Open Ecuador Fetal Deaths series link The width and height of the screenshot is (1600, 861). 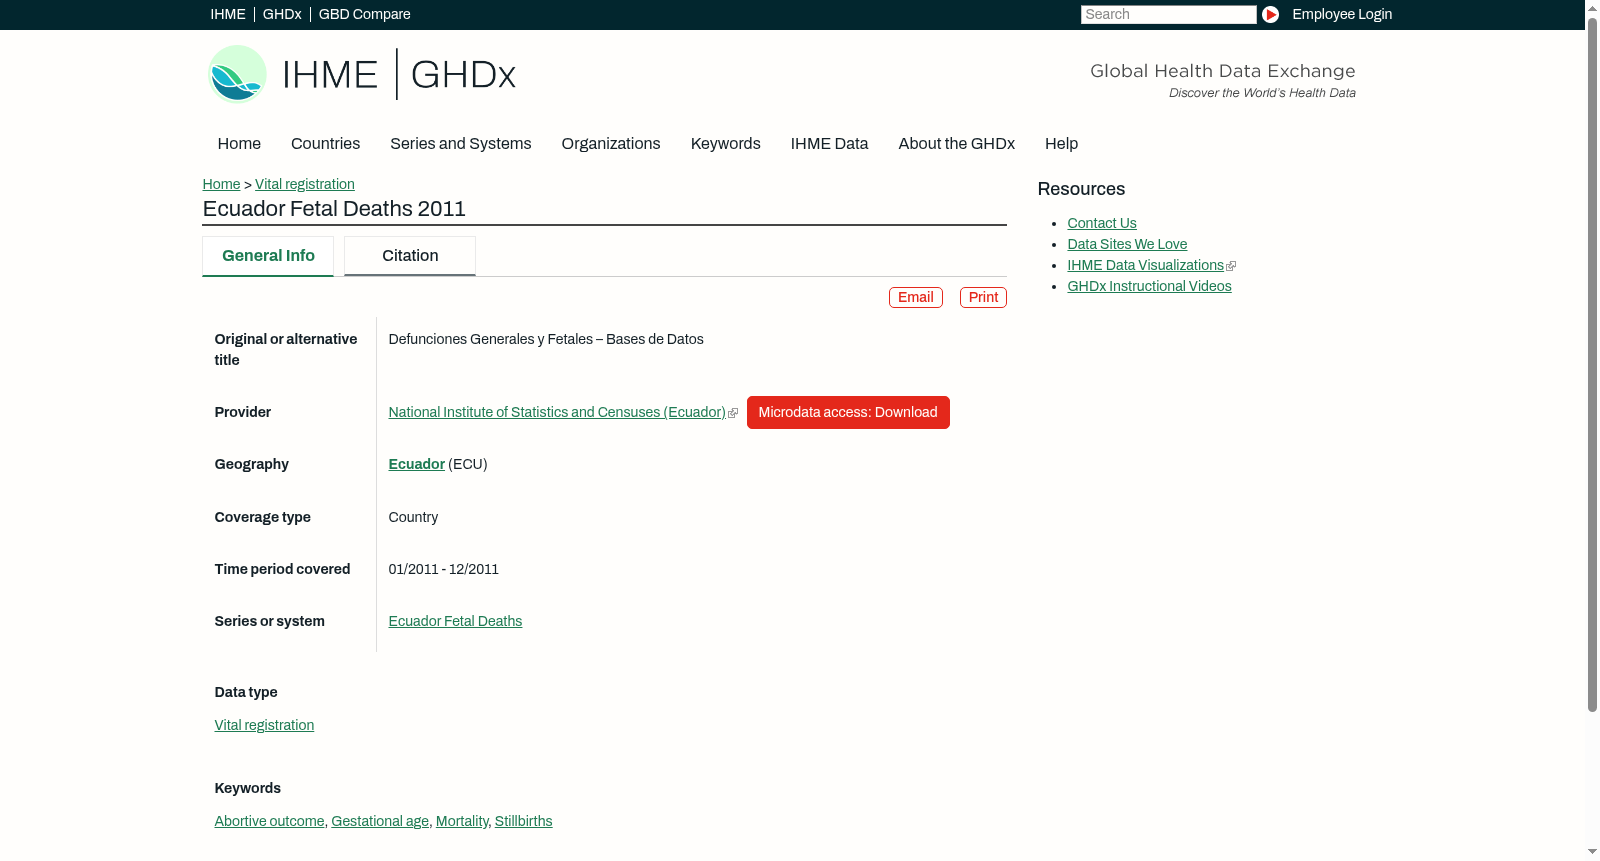click(x=455, y=621)
